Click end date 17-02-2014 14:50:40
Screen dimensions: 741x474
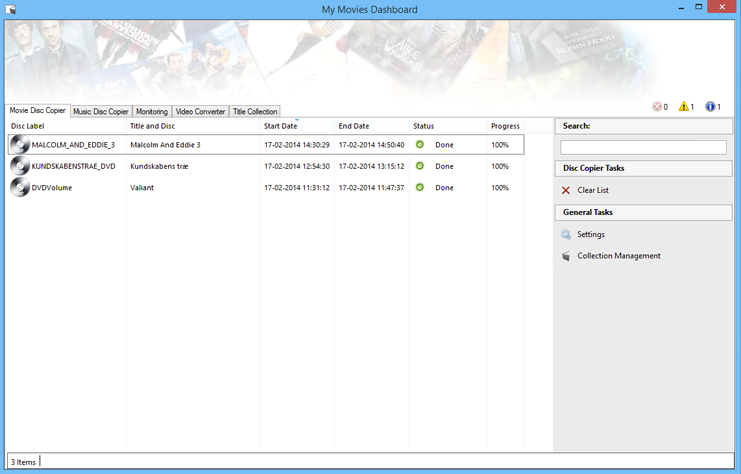[371, 145]
